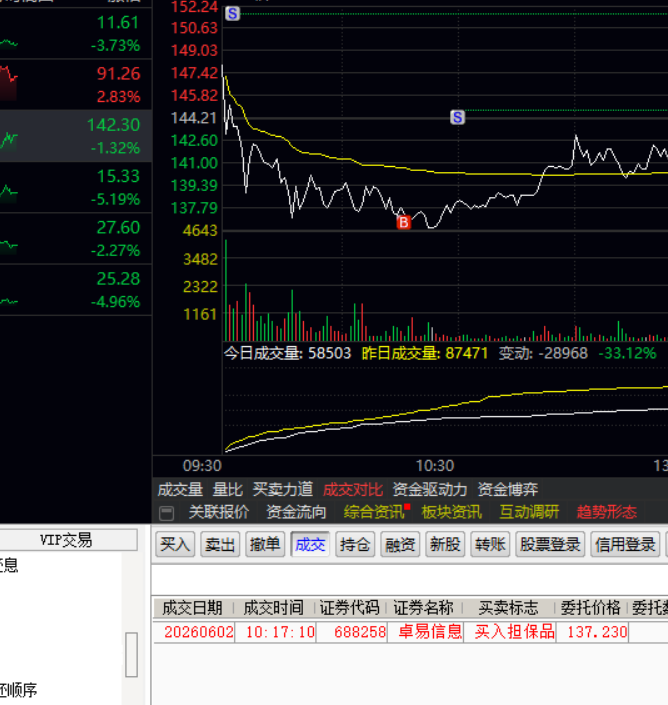
Task: Click the left panel vertical scrollbar thumb
Action: [x=131, y=654]
